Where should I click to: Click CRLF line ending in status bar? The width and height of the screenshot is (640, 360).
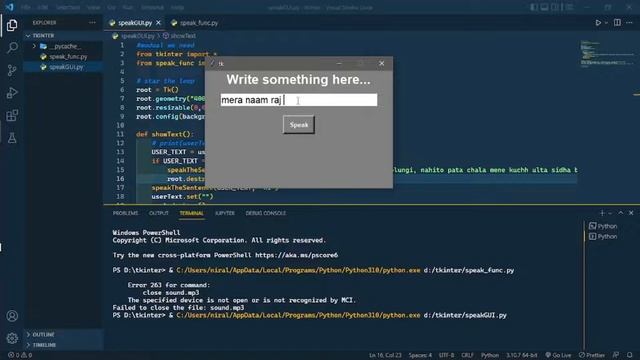[x=467, y=355]
